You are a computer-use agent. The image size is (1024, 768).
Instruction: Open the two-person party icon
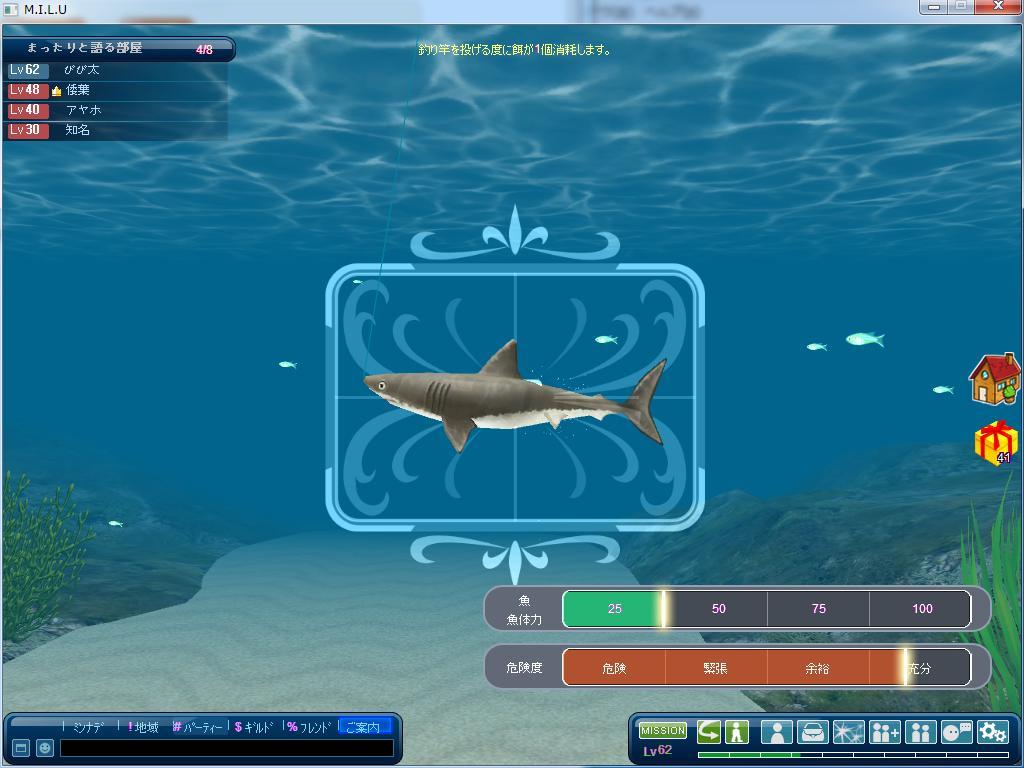pos(920,732)
